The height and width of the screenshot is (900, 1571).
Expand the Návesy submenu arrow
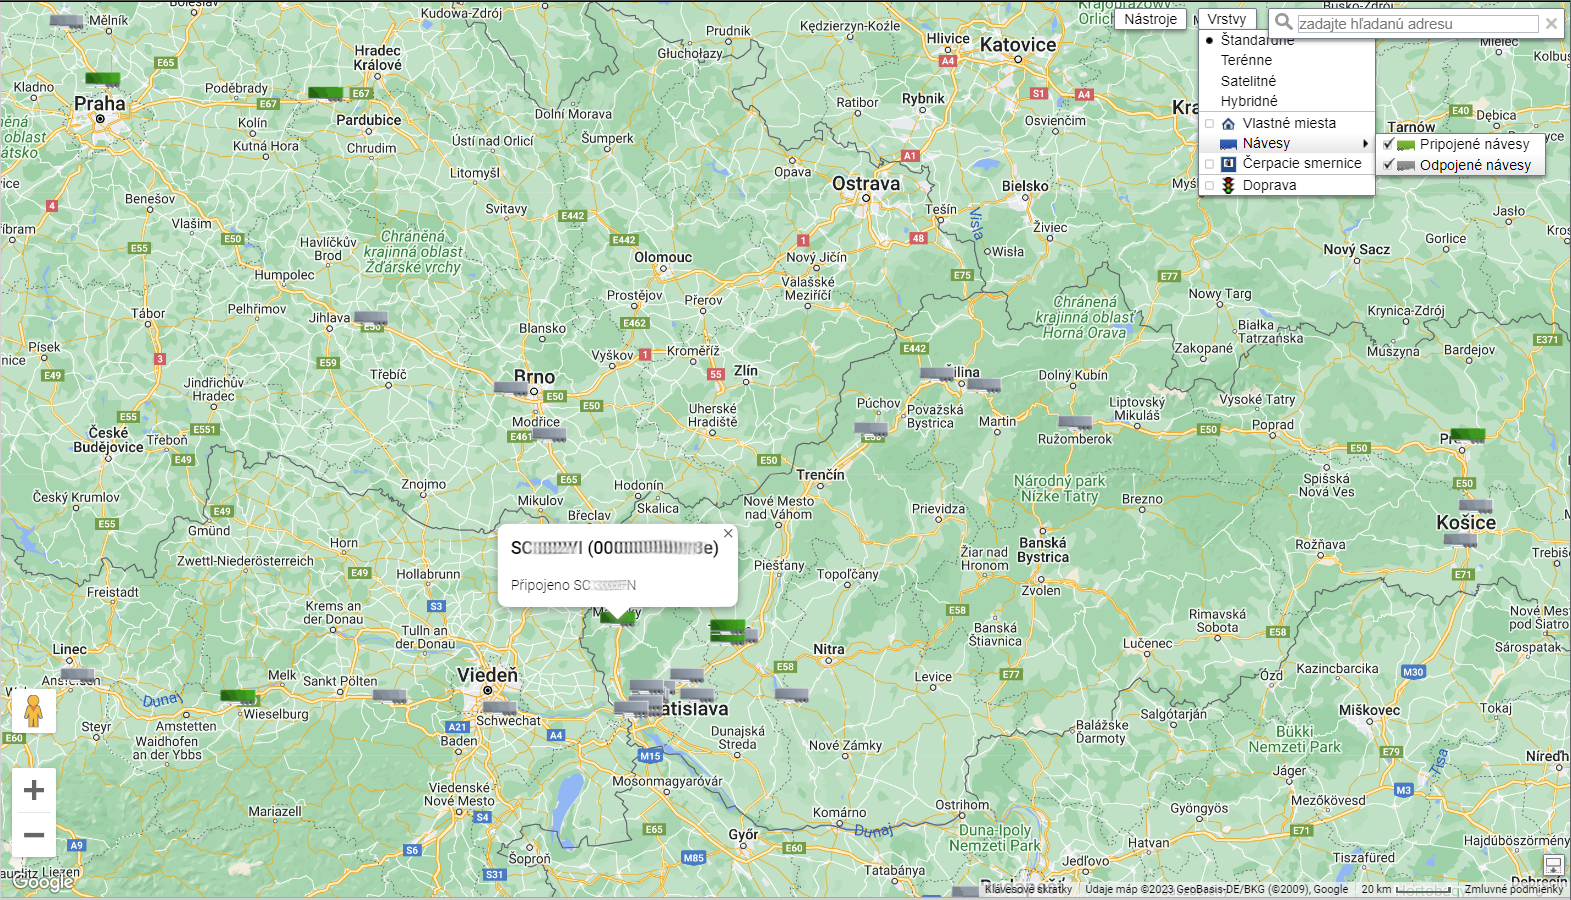[x=1365, y=144]
